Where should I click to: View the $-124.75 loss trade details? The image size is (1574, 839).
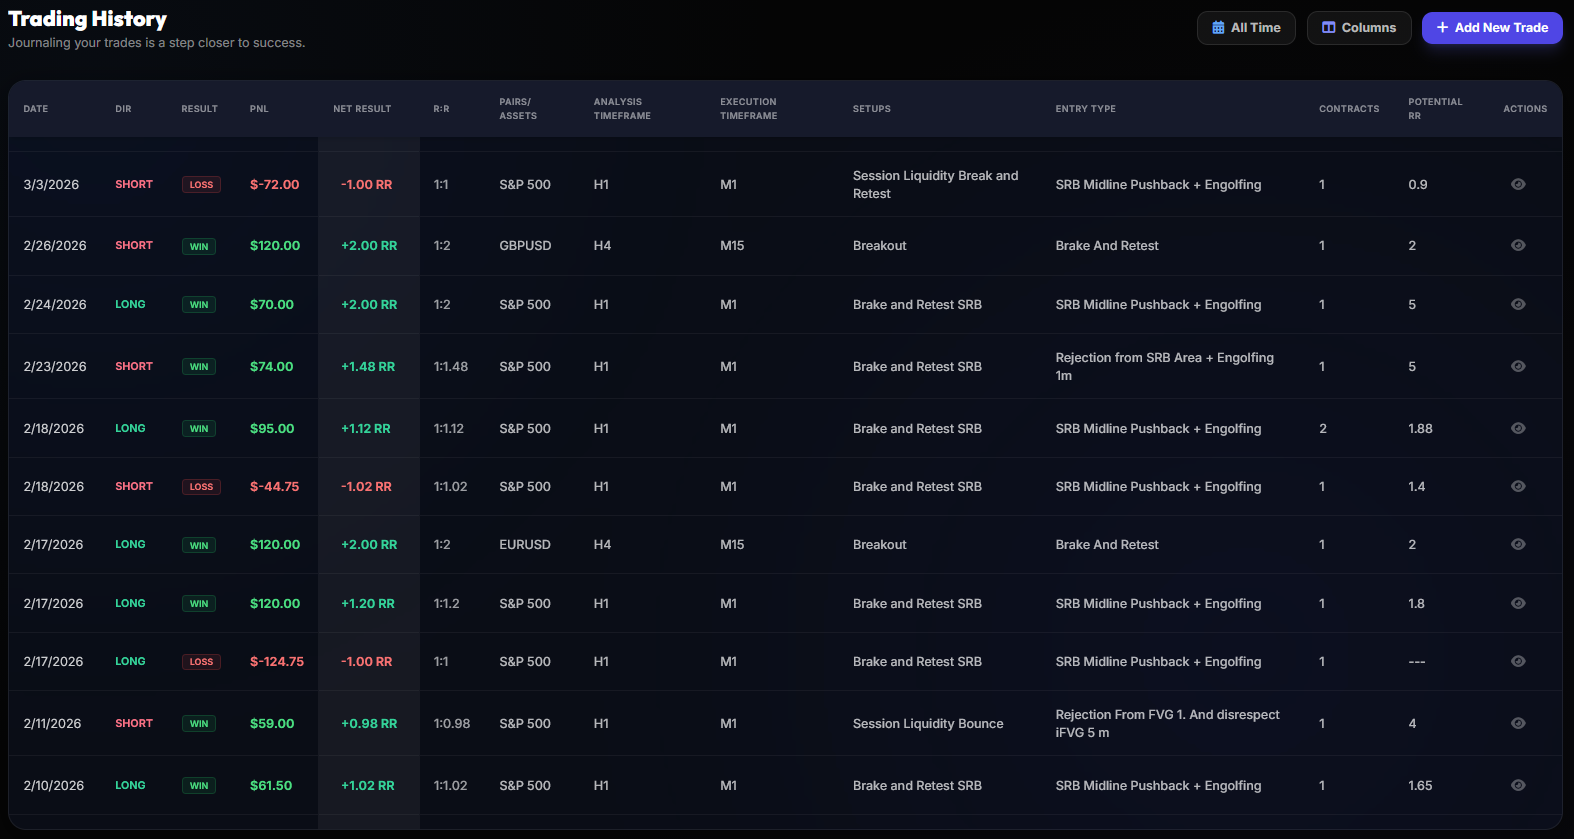point(1517,661)
